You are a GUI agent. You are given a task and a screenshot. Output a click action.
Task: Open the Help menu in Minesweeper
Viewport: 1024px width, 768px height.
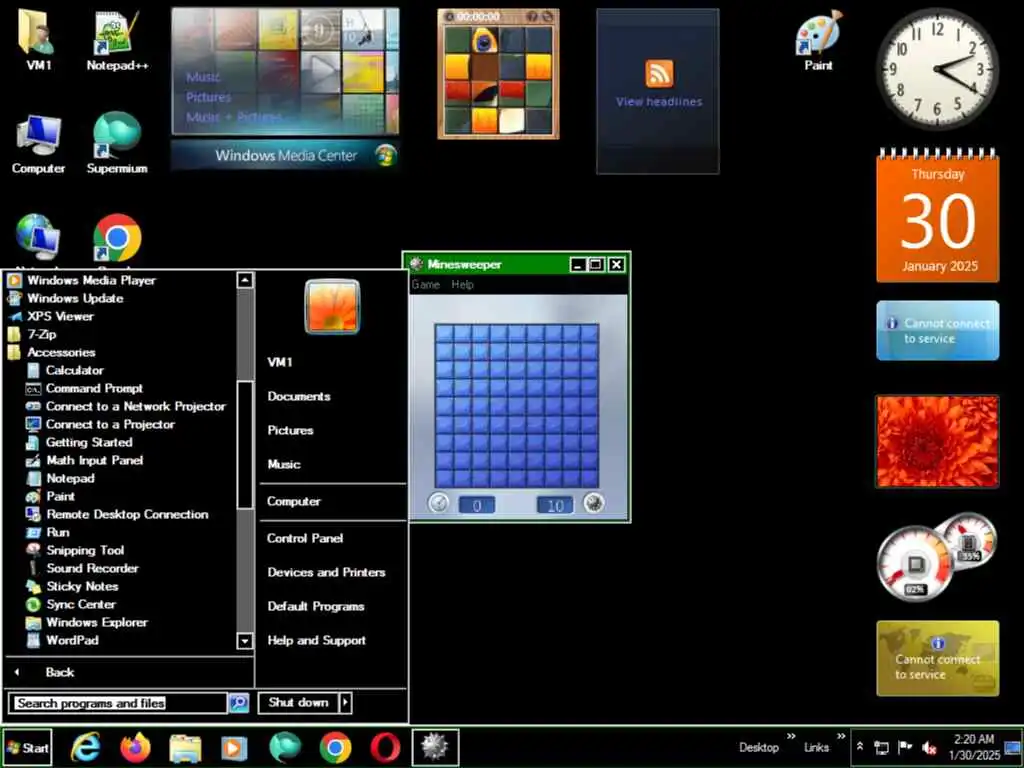click(x=462, y=285)
